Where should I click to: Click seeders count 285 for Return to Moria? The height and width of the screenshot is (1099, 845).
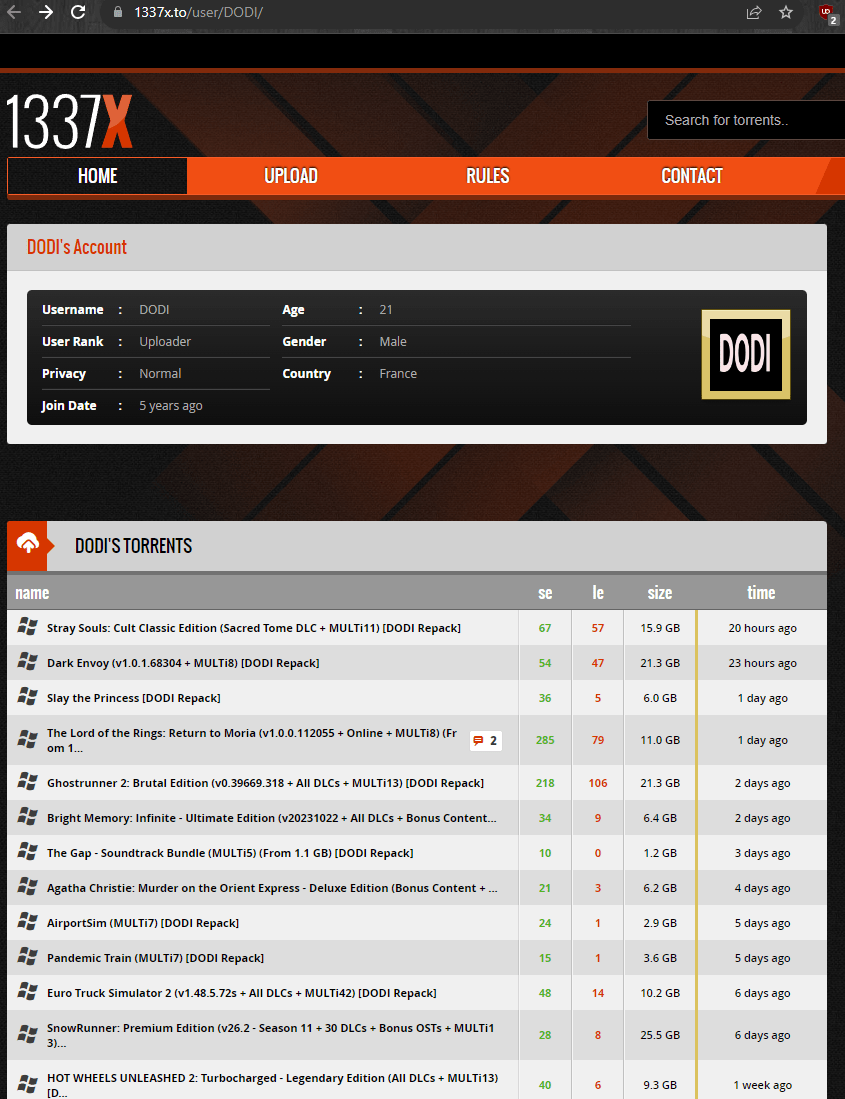coord(545,740)
